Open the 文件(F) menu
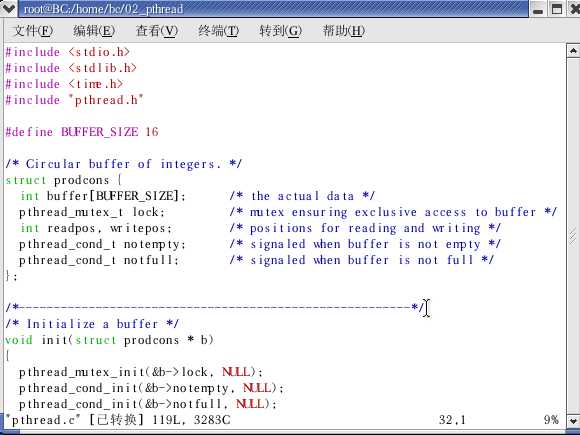The width and height of the screenshot is (580, 435). point(33,31)
